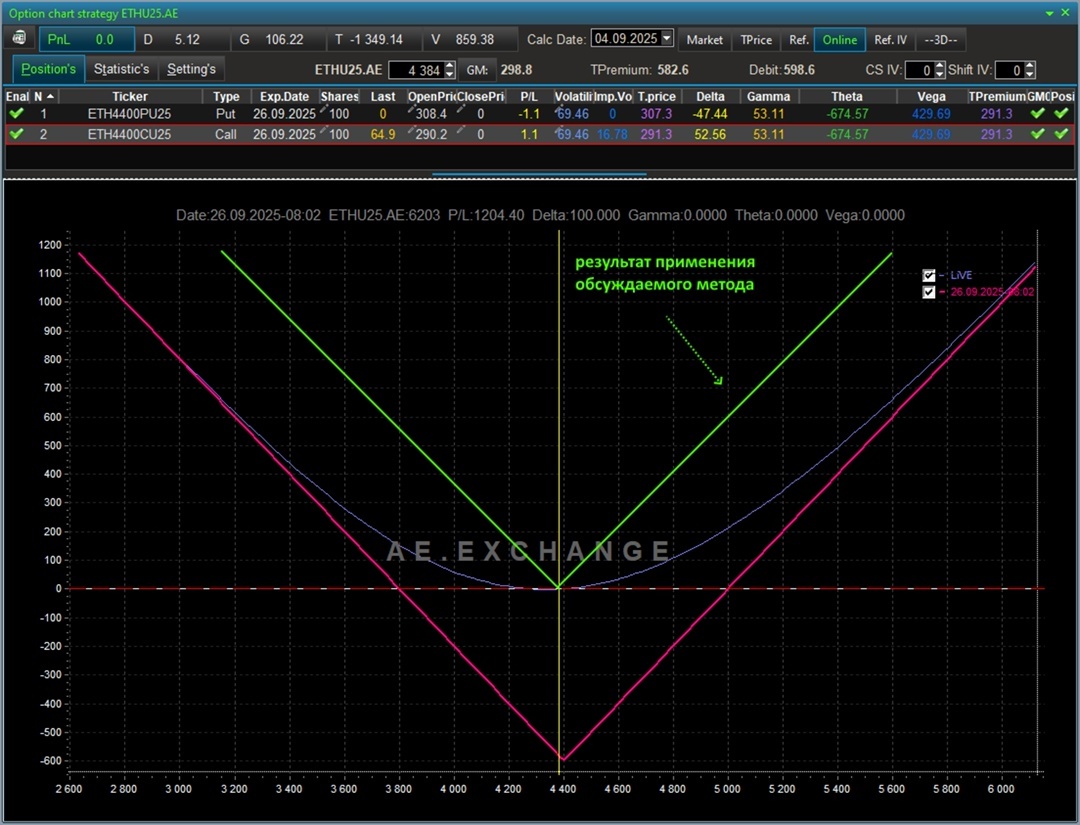The width and height of the screenshot is (1080, 825).
Task: Edit OpenPrice pencil for ETH4400PU25 row
Action: [x=411, y=109]
